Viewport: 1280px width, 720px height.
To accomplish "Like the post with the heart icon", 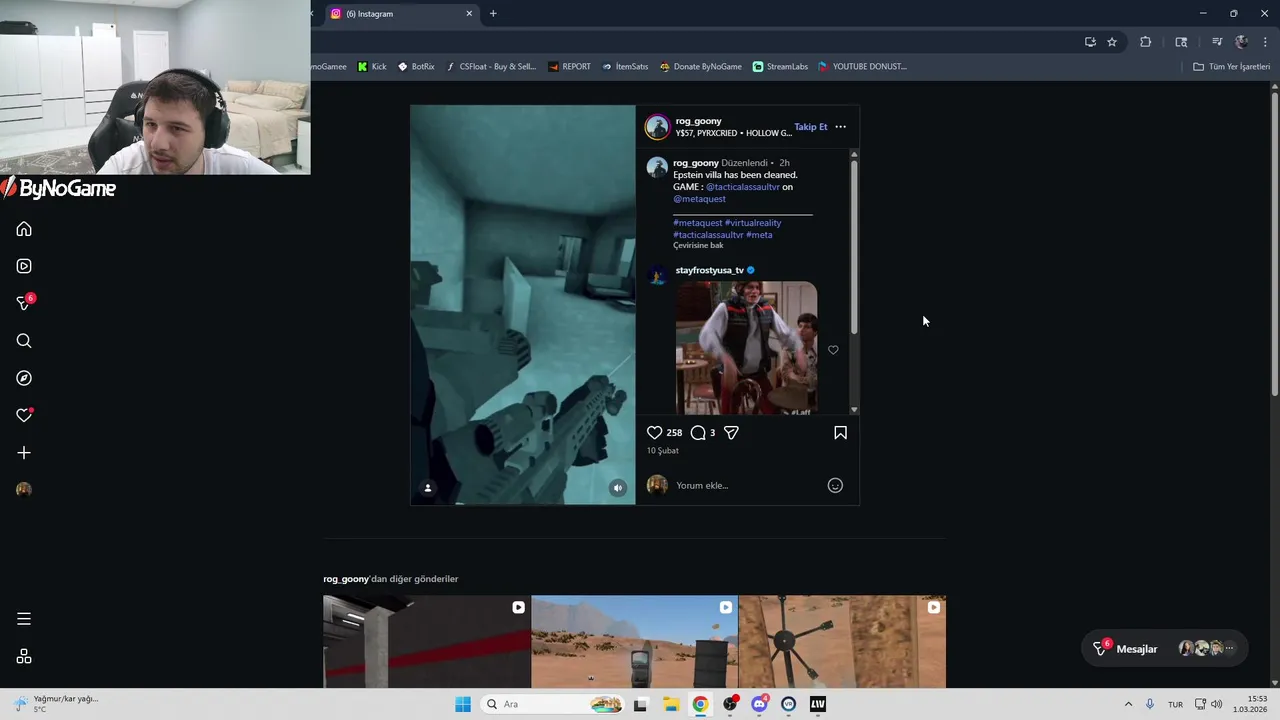I will tap(654, 433).
